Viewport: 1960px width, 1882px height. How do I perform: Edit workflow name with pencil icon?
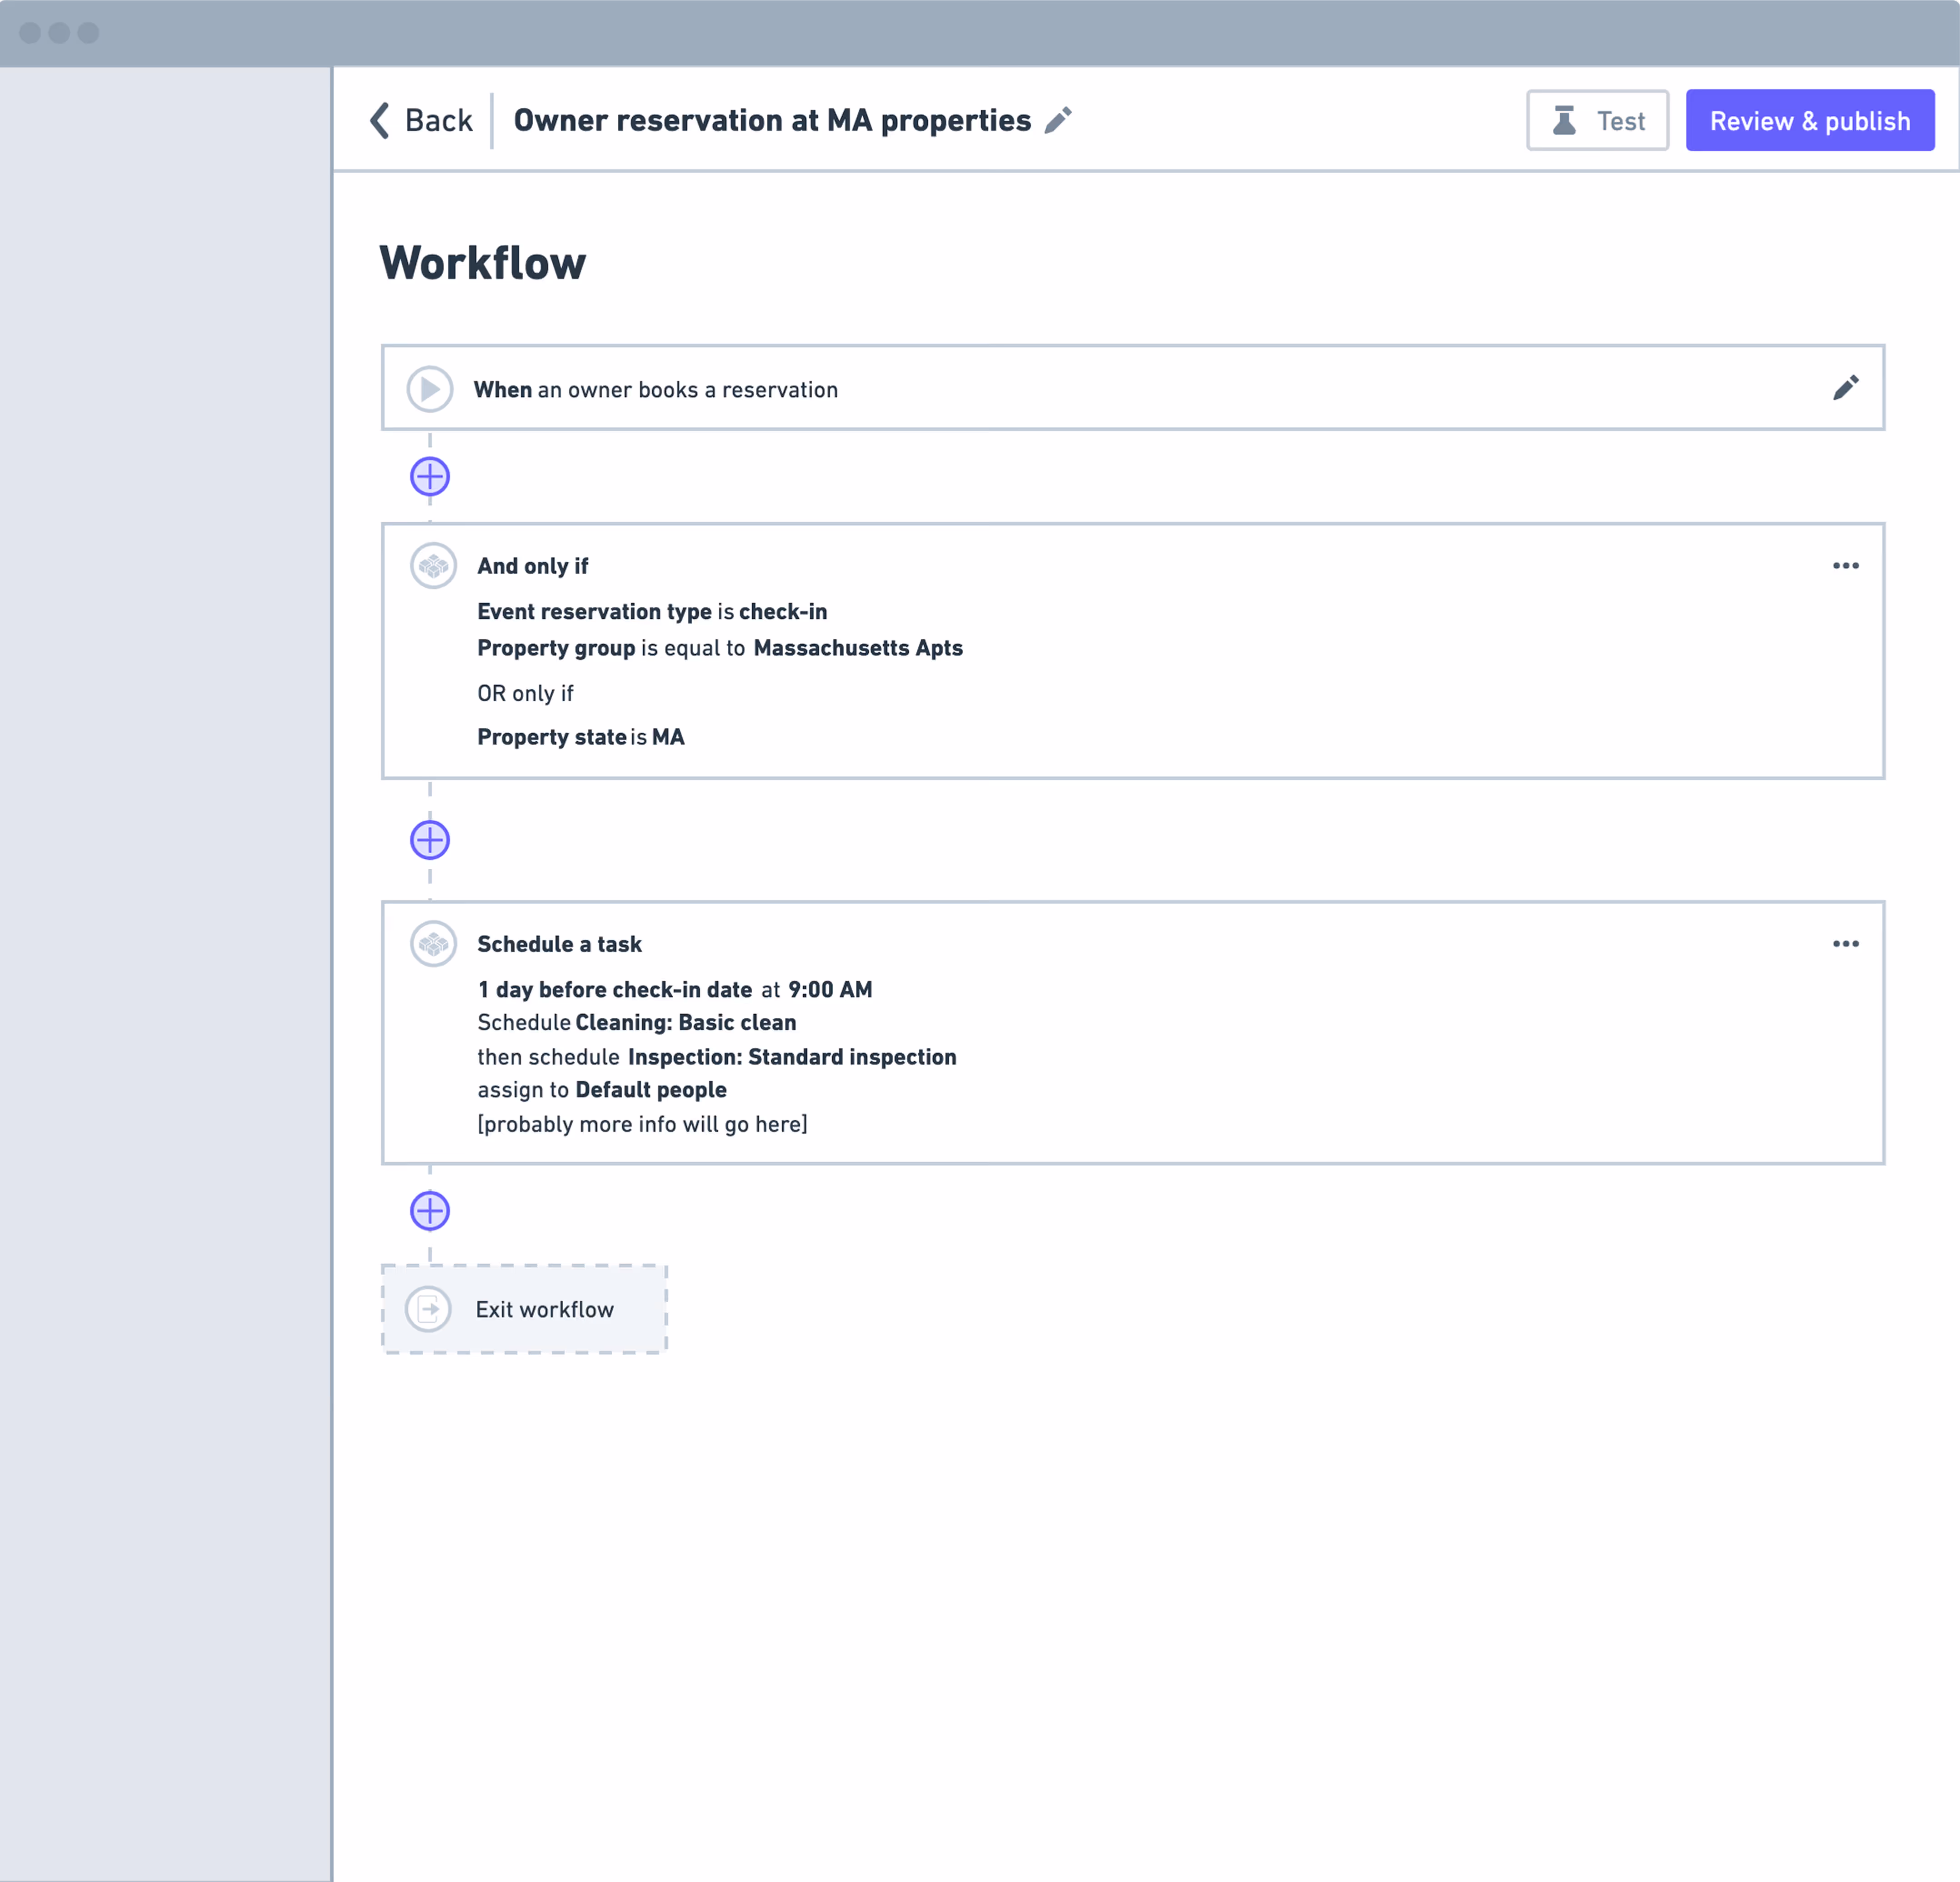(x=1058, y=120)
